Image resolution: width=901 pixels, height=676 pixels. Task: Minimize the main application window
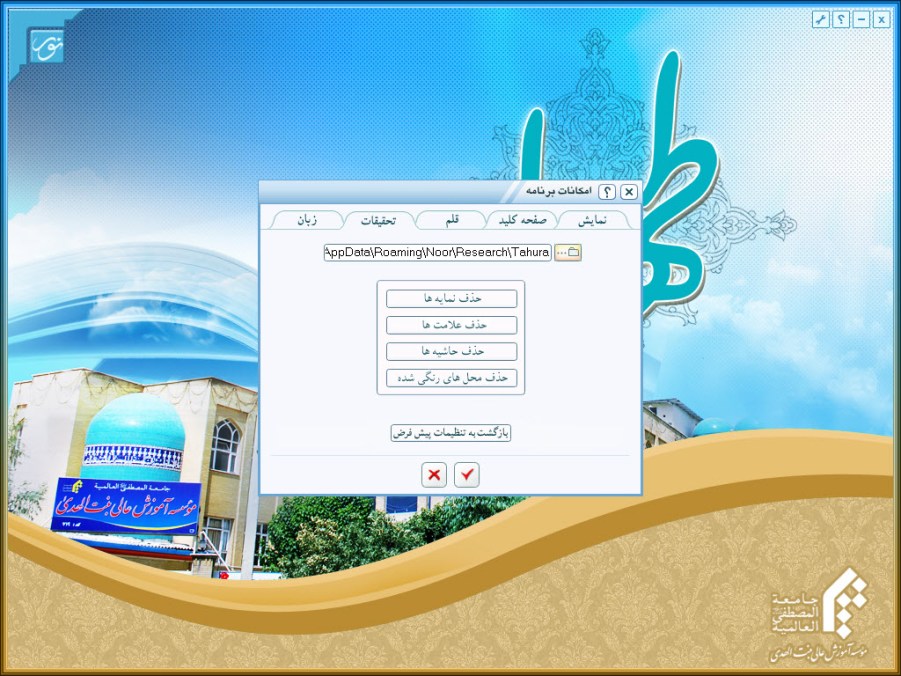click(861, 20)
